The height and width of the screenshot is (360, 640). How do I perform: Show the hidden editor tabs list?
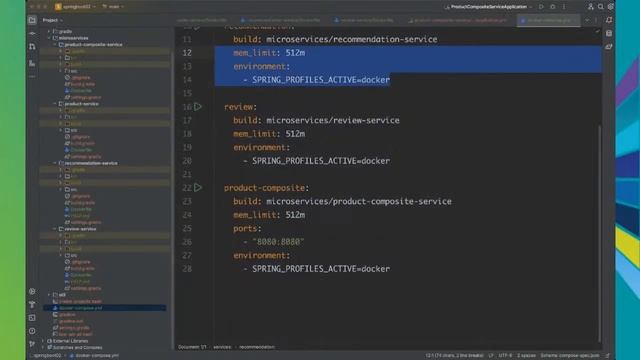point(587,20)
